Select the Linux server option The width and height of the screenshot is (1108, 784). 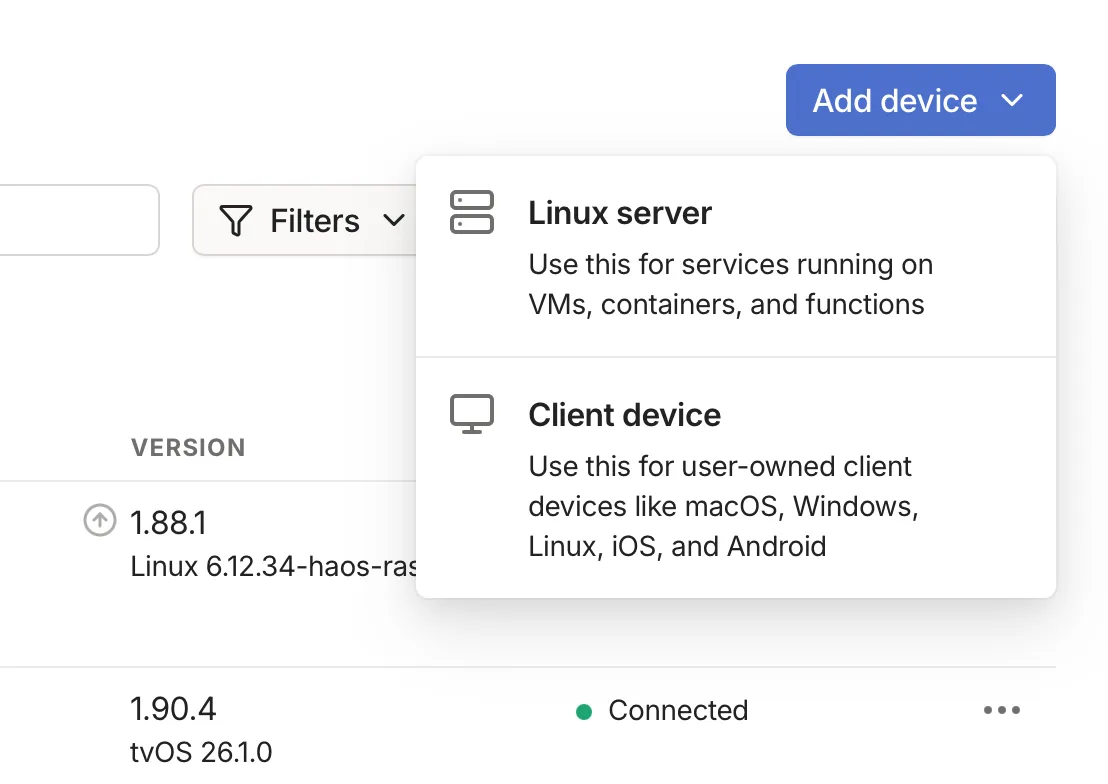[x=620, y=213]
